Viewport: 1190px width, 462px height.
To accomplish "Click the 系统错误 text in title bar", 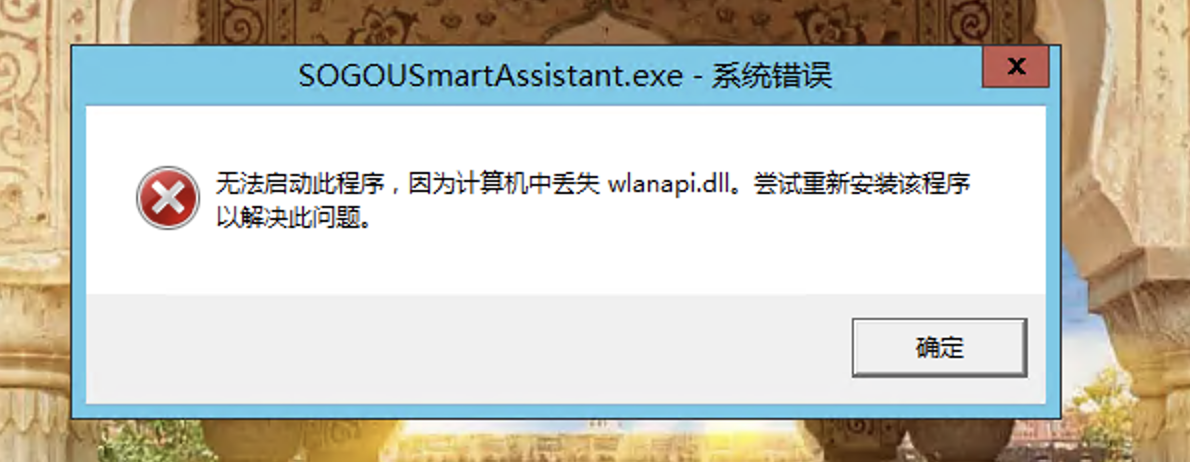I will tap(771, 76).
